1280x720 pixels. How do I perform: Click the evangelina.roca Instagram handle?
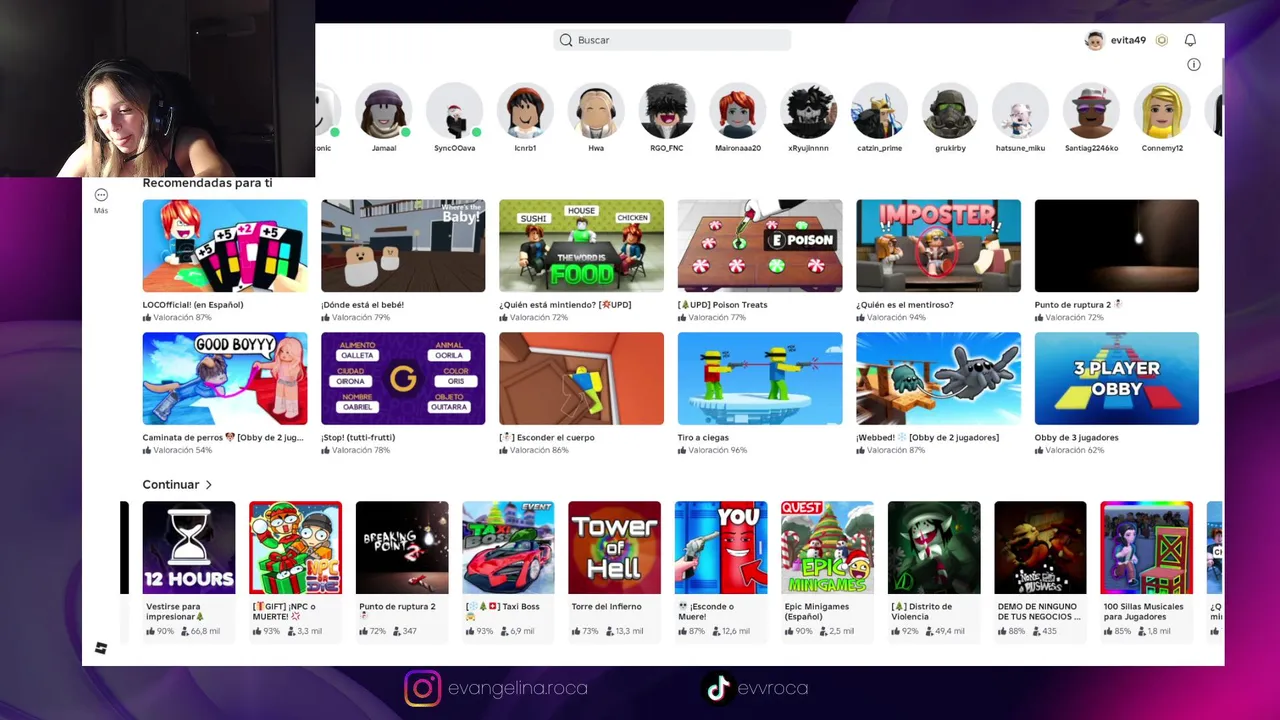click(x=518, y=688)
